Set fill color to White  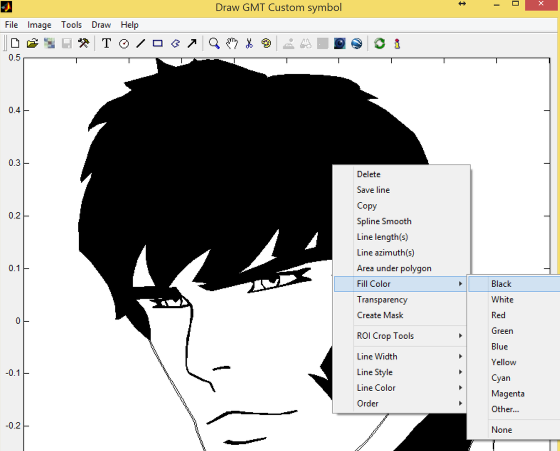coord(514,300)
